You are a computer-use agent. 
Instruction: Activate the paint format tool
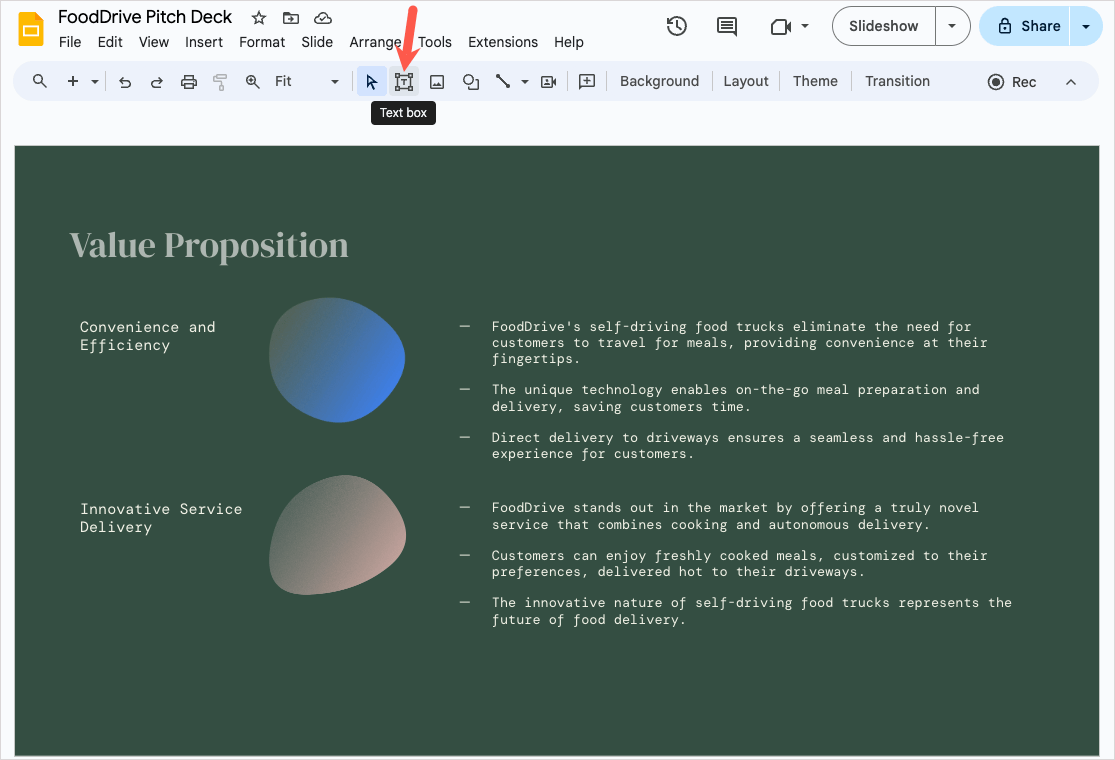pyautogui.click(x=220, y=82)
